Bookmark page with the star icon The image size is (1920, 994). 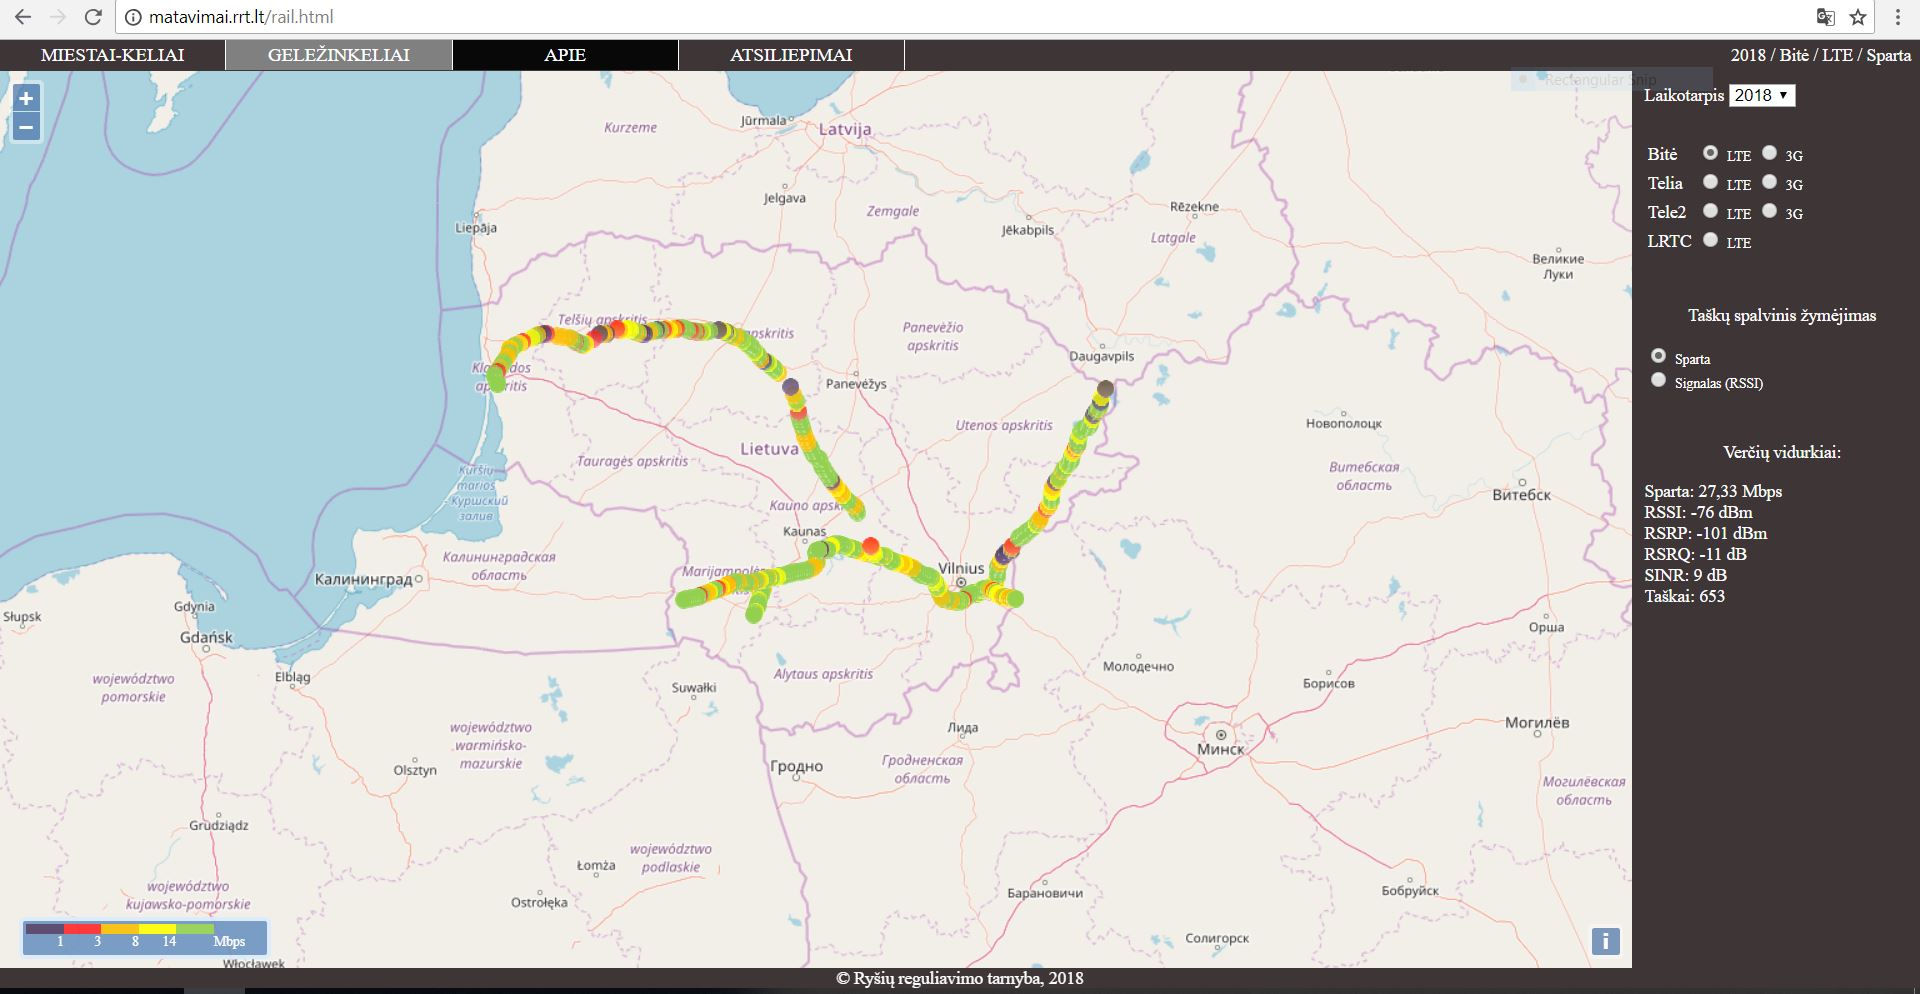1858,17
